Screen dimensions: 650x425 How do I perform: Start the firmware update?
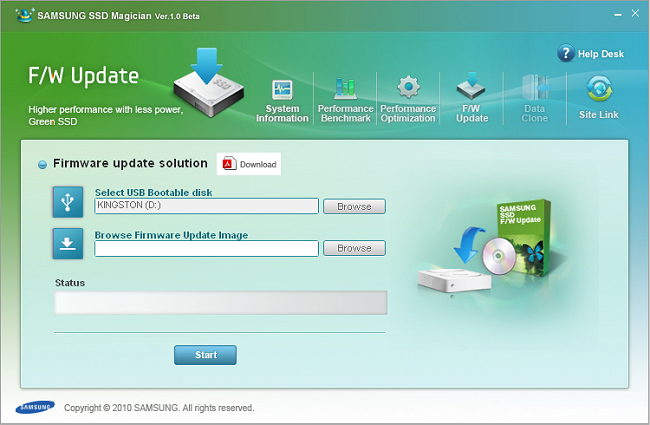pos(205,355)
